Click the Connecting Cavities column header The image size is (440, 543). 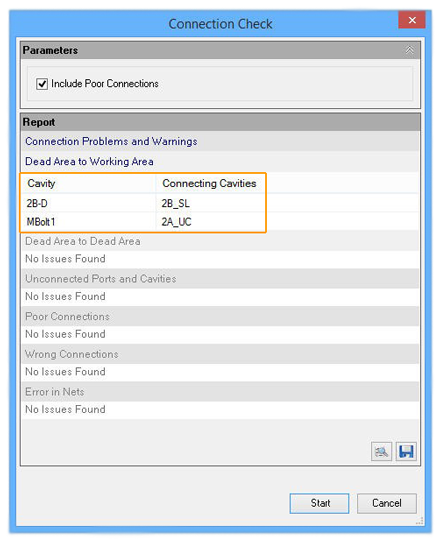point(210,184)
